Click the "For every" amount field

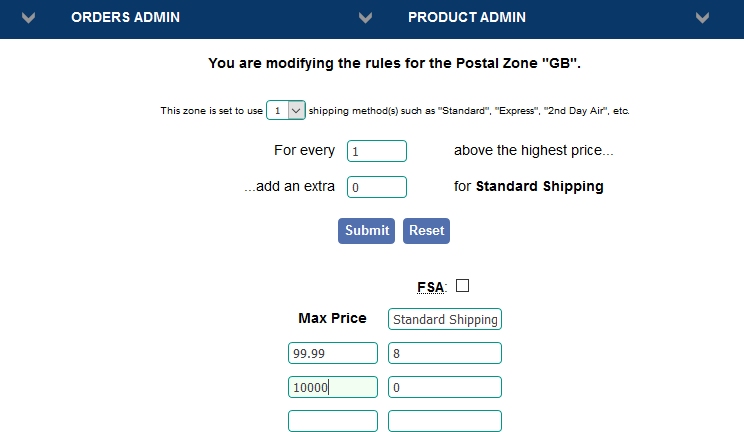[376, 151]
